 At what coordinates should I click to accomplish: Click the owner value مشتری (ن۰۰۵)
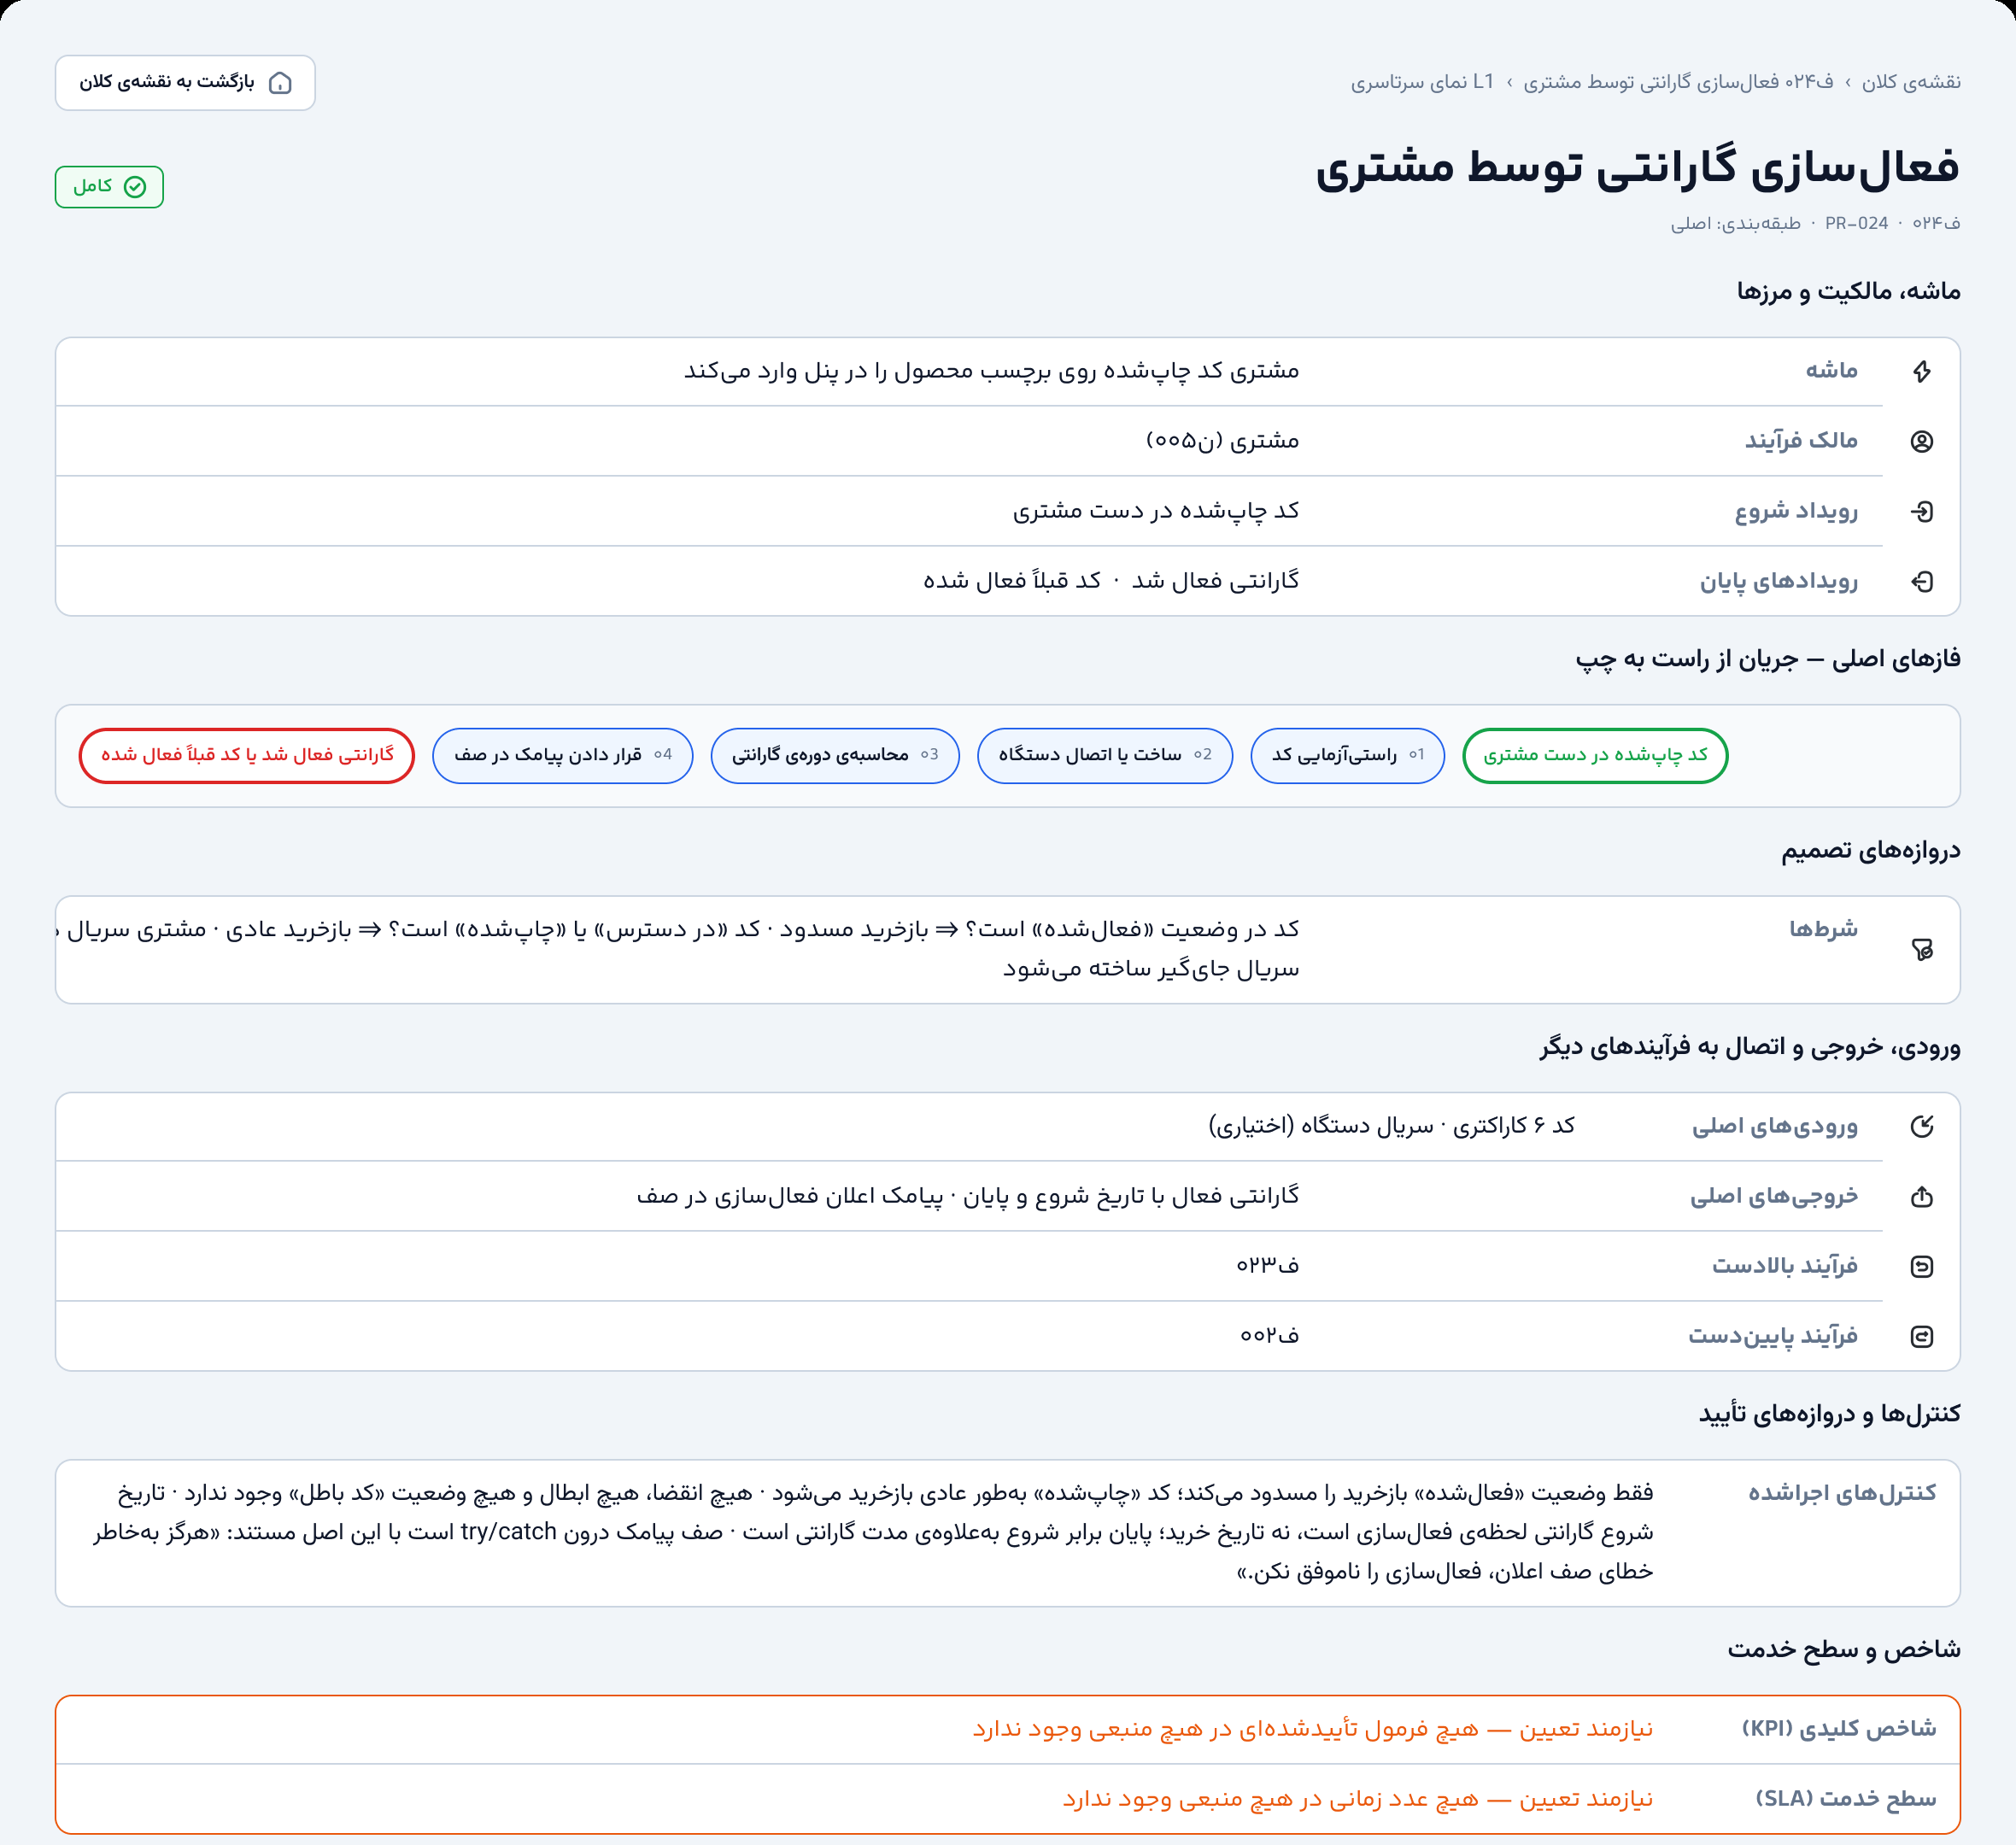point(1222,440)
